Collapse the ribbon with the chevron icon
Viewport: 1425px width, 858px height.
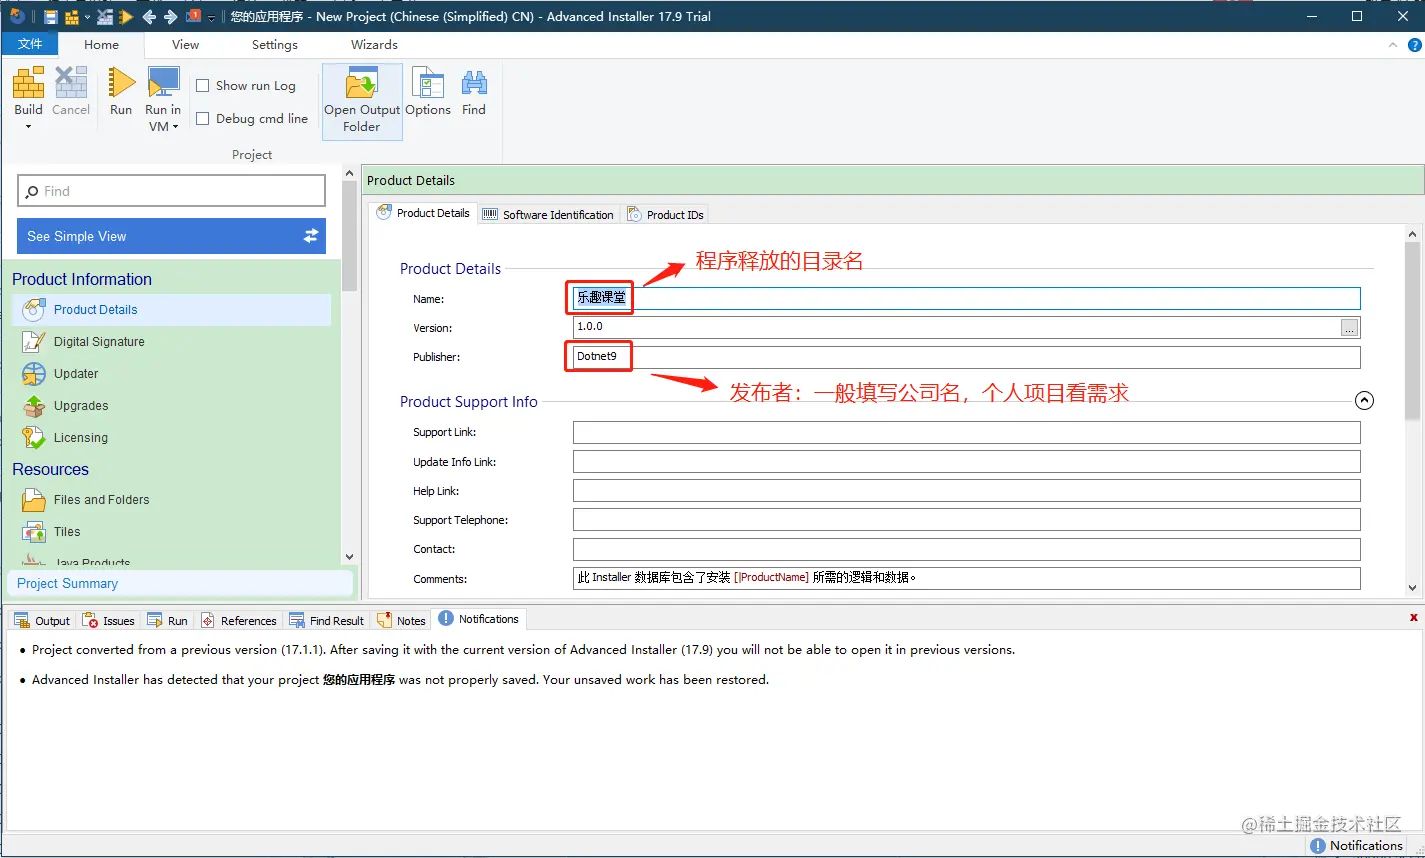(1393, 45)
